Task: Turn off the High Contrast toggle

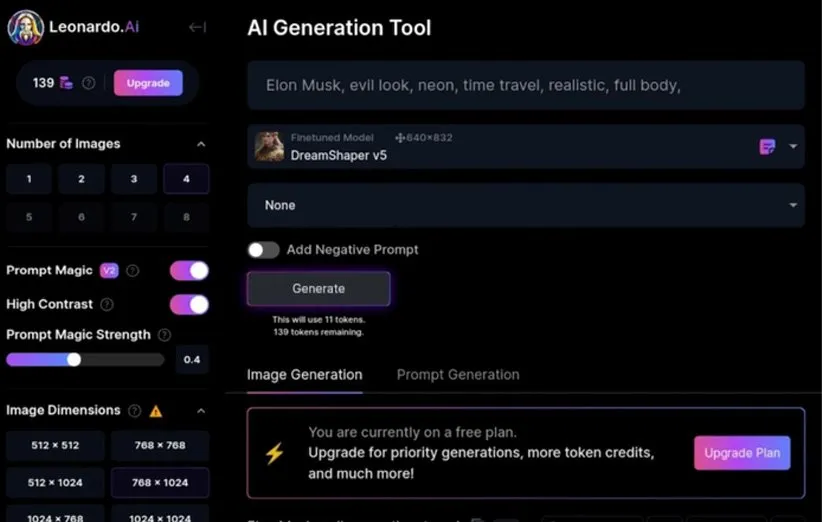Action: (x=189, y=304)
